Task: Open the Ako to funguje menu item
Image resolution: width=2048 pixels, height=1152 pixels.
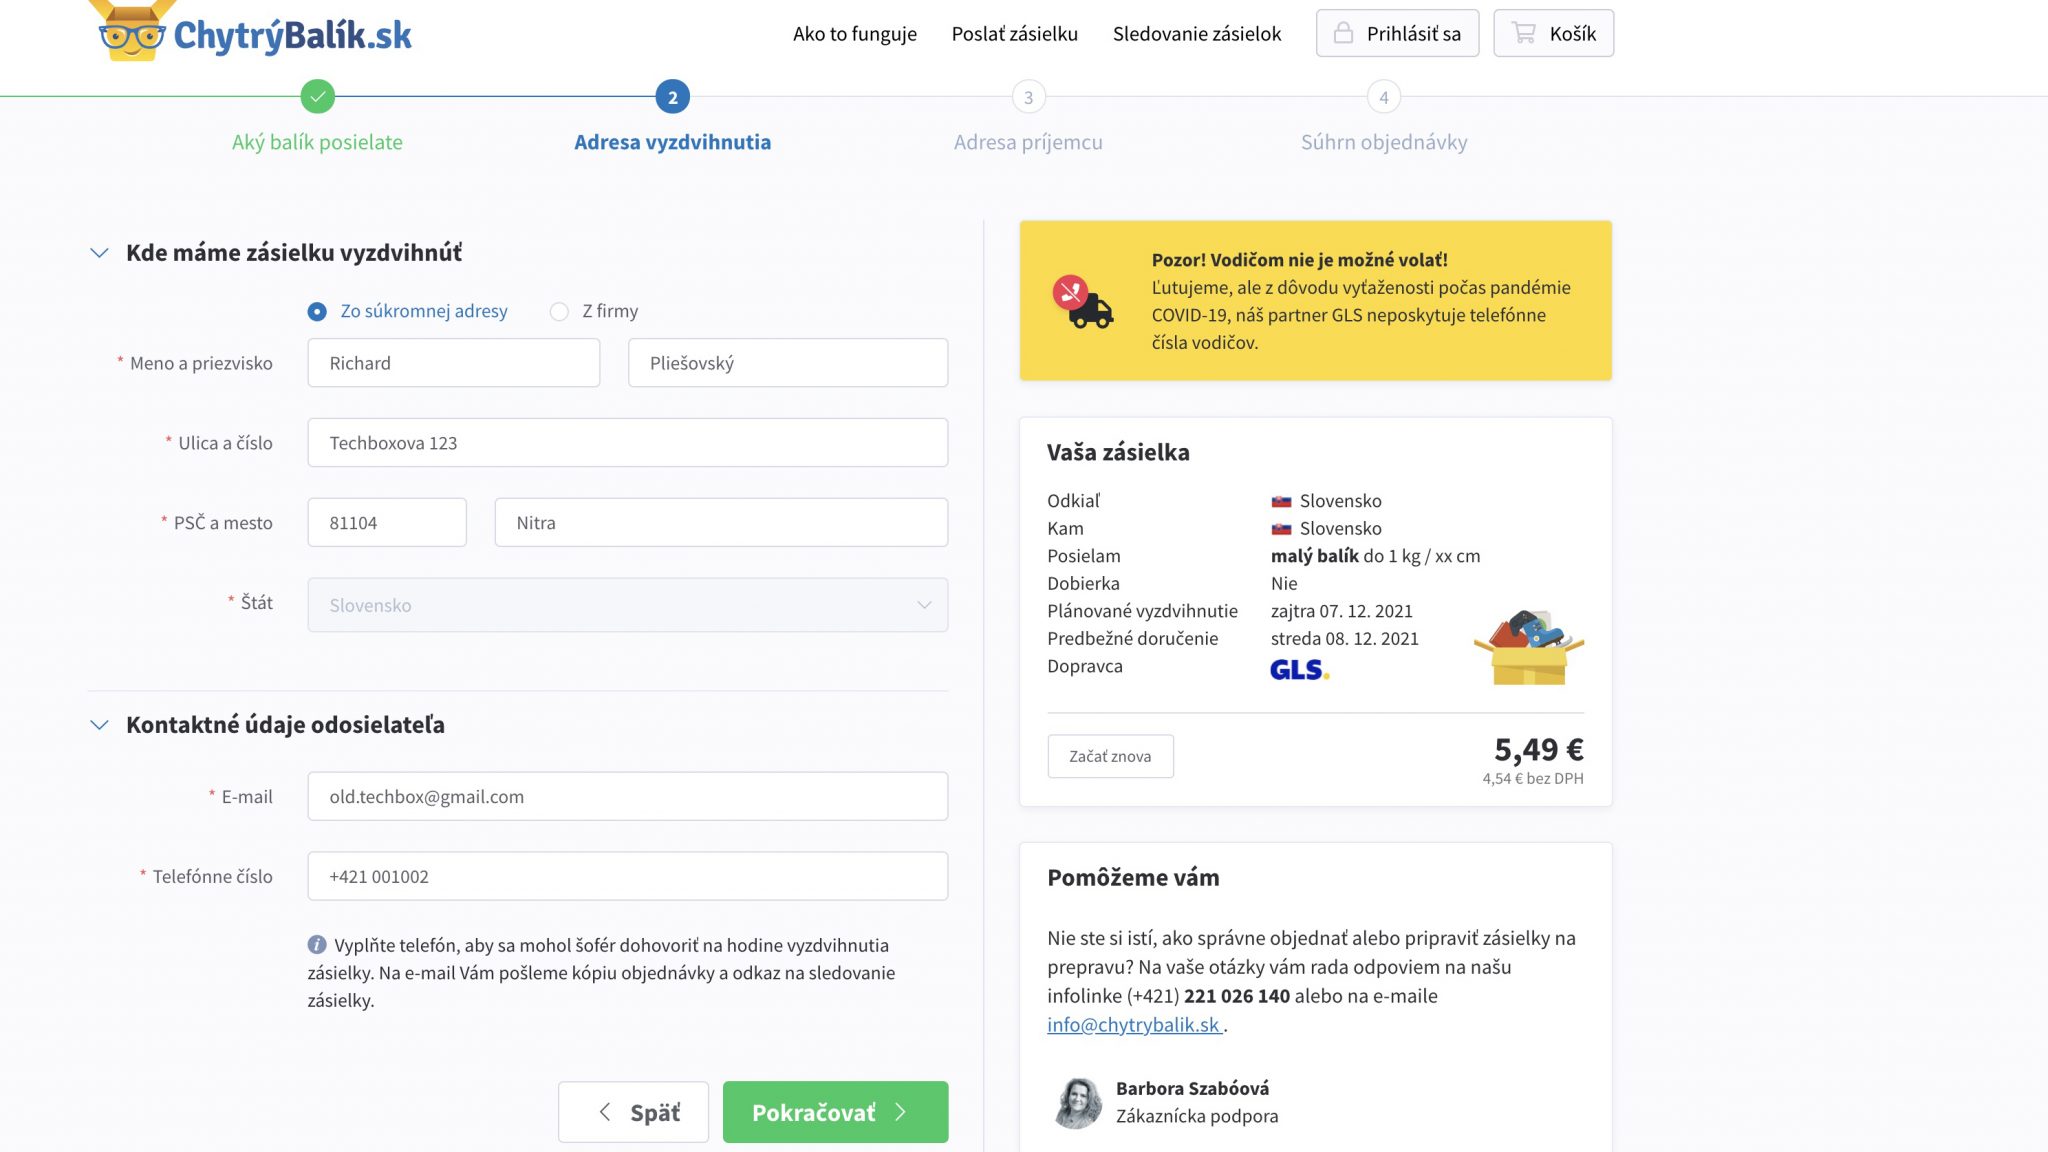Action: pos(854,33)
